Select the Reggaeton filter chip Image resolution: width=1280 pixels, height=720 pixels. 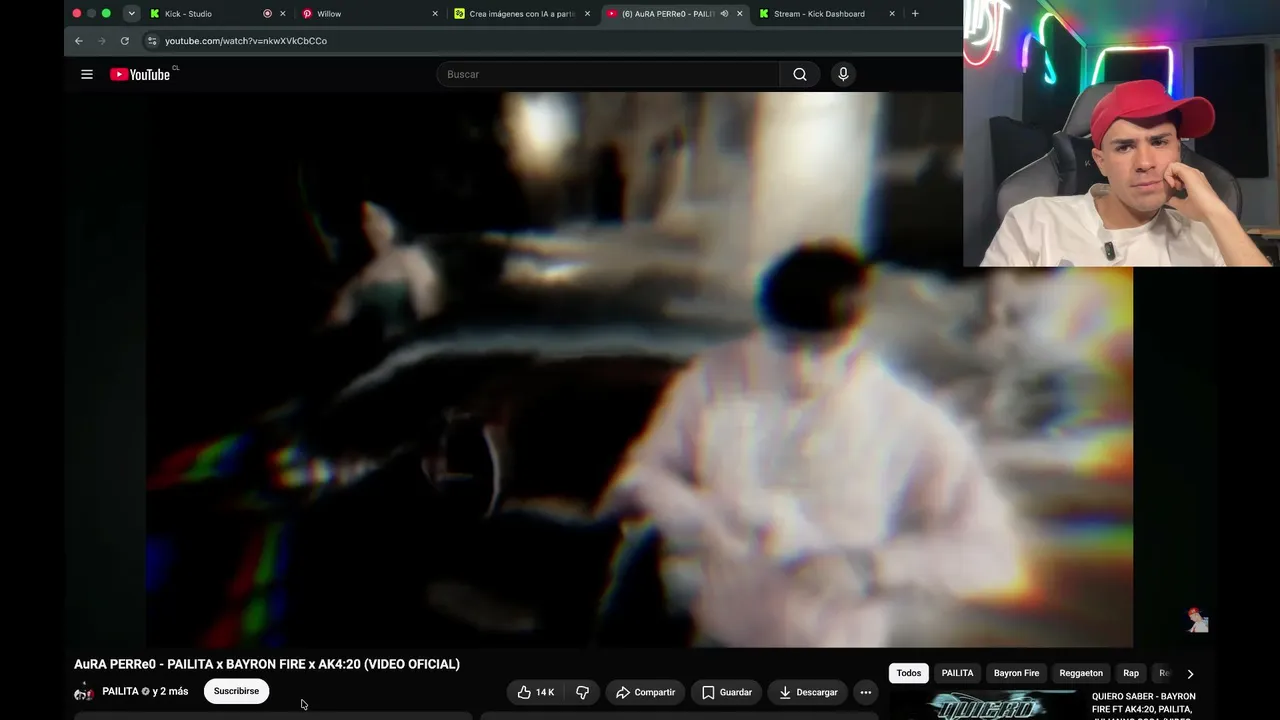[1081, 673]
